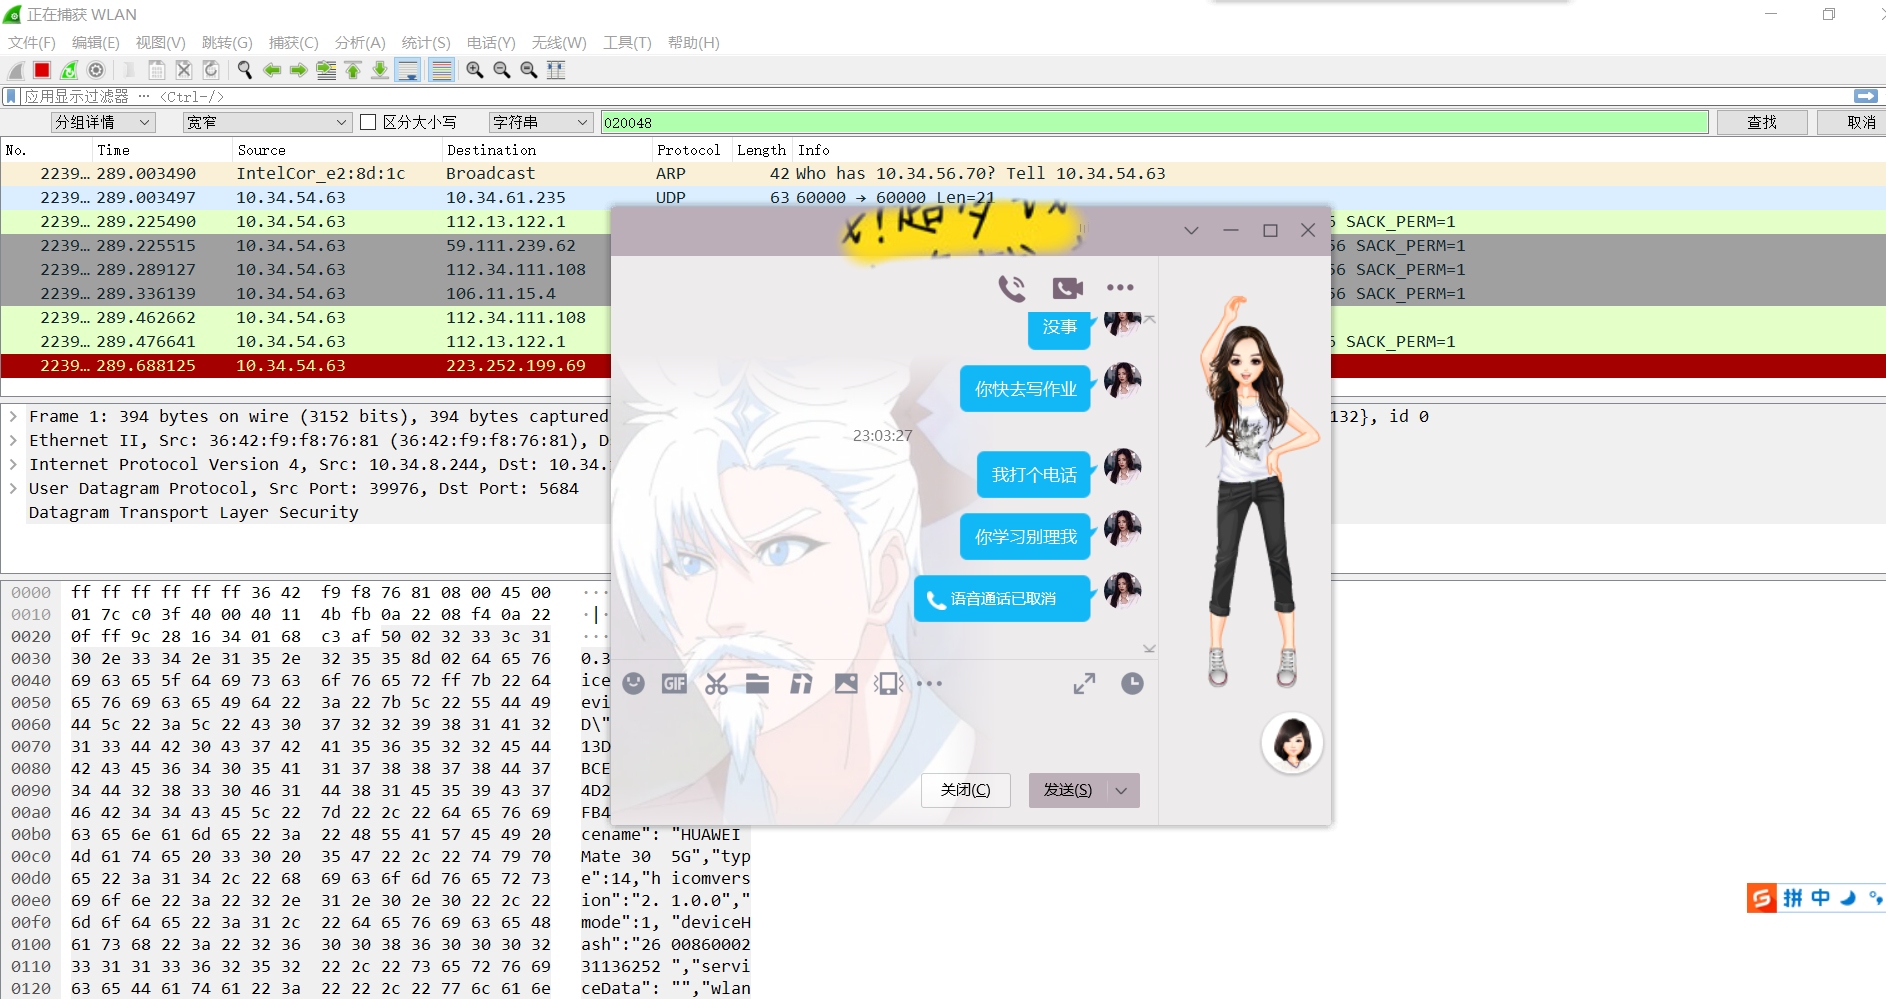Click the close capture file icon
The width and height of the screenshot is (1886, 999).
(184, 70)
